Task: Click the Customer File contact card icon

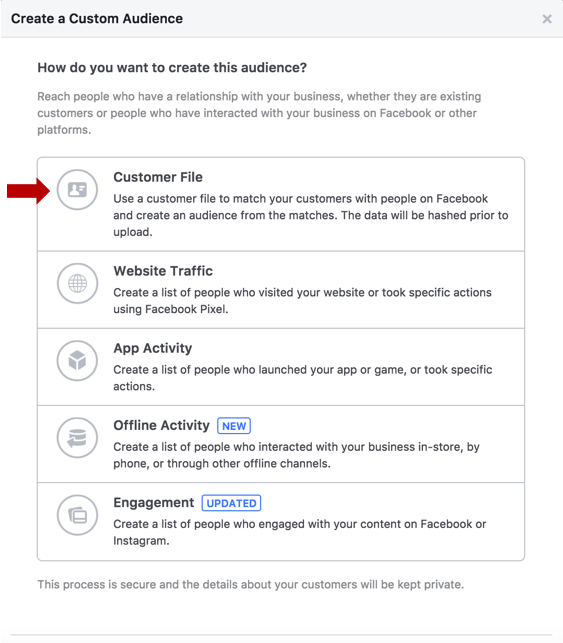Action: 77,190
